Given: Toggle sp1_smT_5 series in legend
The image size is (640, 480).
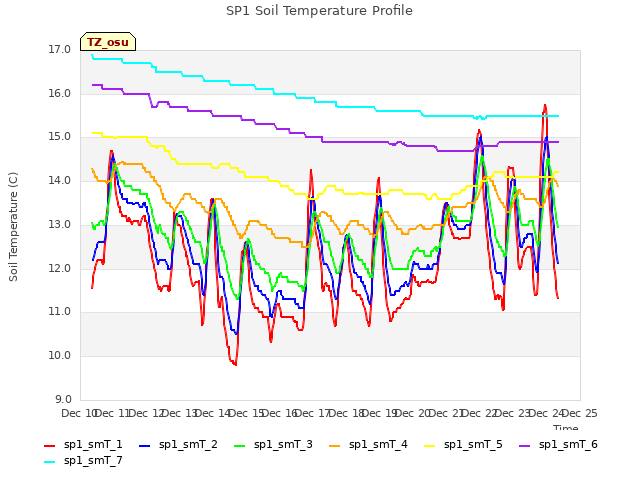Looking at the screenshot, I should (463, 444).
